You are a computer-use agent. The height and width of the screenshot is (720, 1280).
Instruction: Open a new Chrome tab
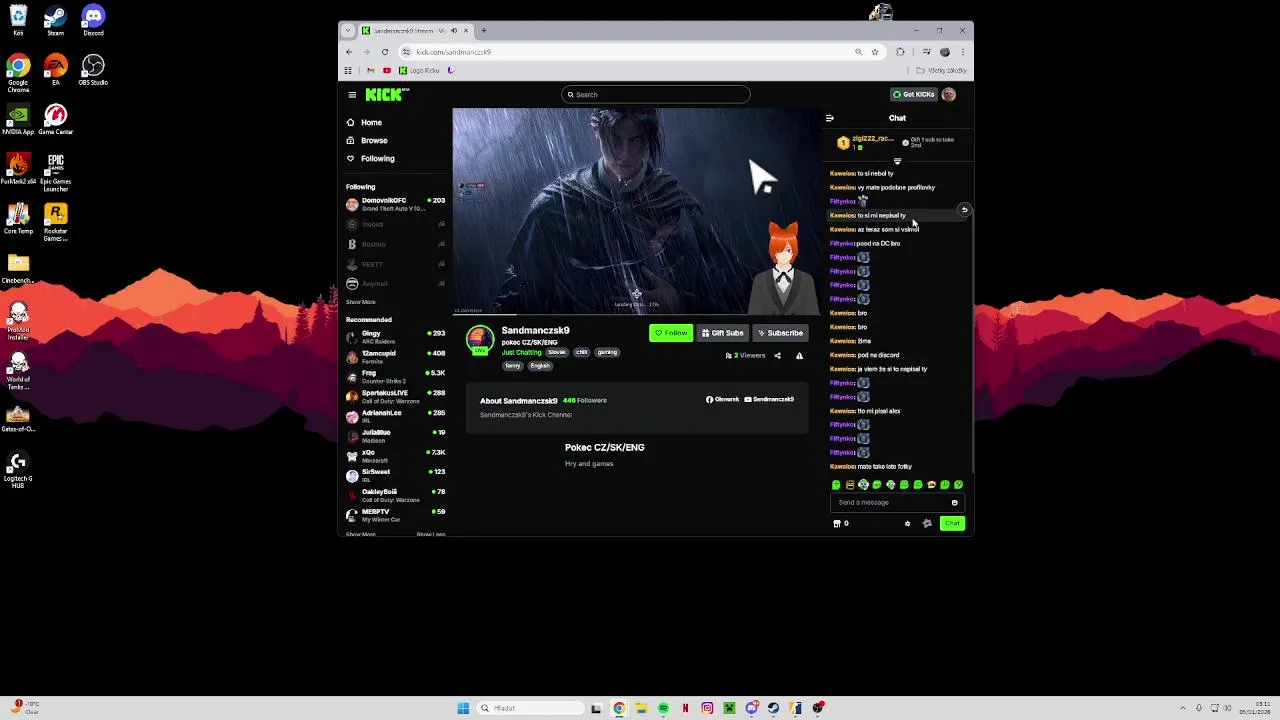click(484, 31)
